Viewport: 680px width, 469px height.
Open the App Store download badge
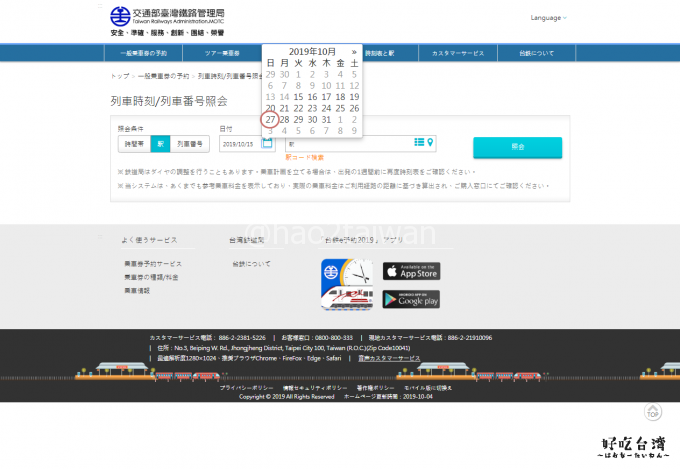click(411, 271)
